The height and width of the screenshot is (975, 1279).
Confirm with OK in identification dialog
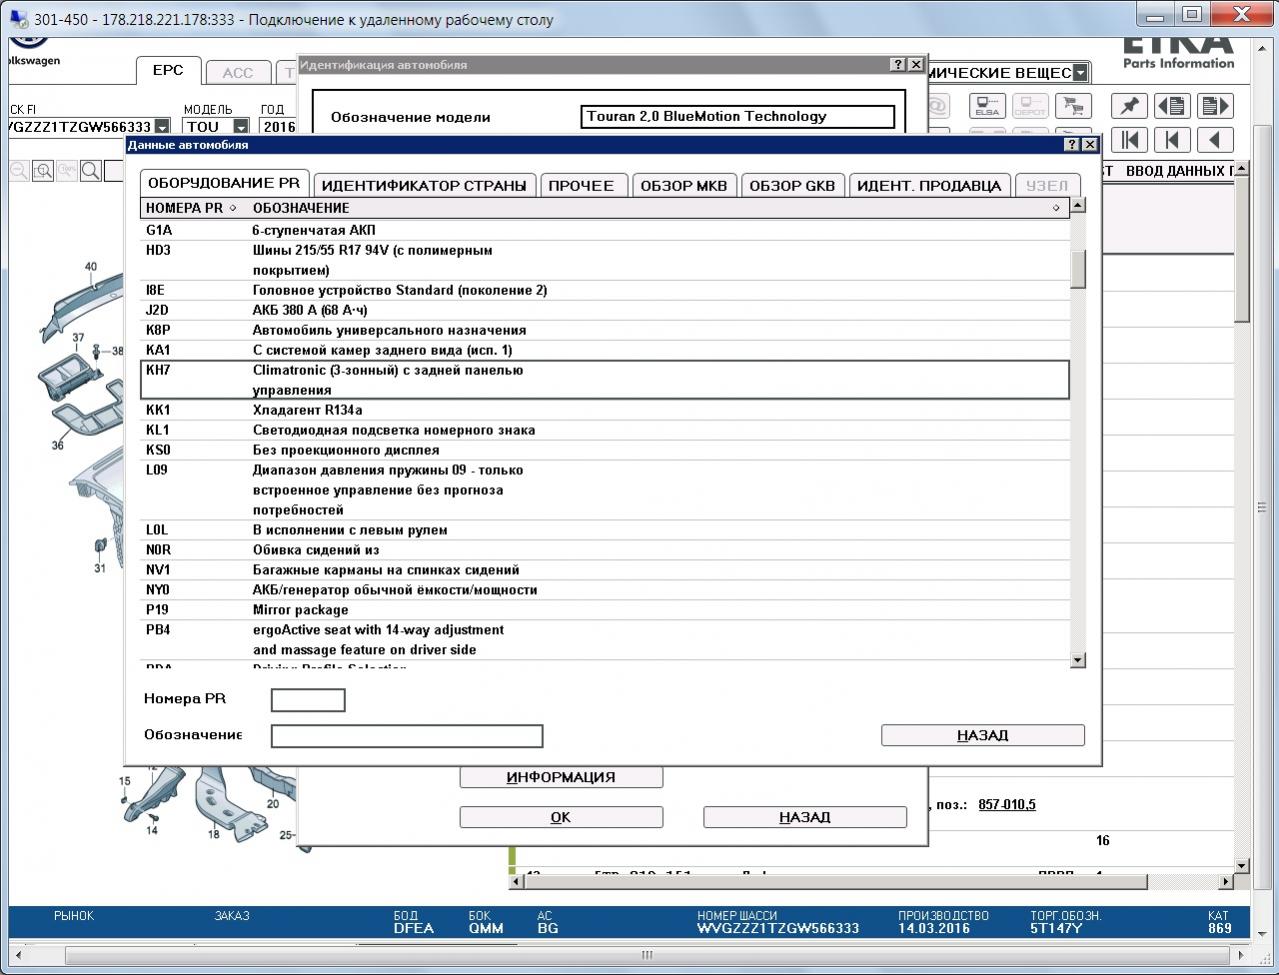pos(561,817)
